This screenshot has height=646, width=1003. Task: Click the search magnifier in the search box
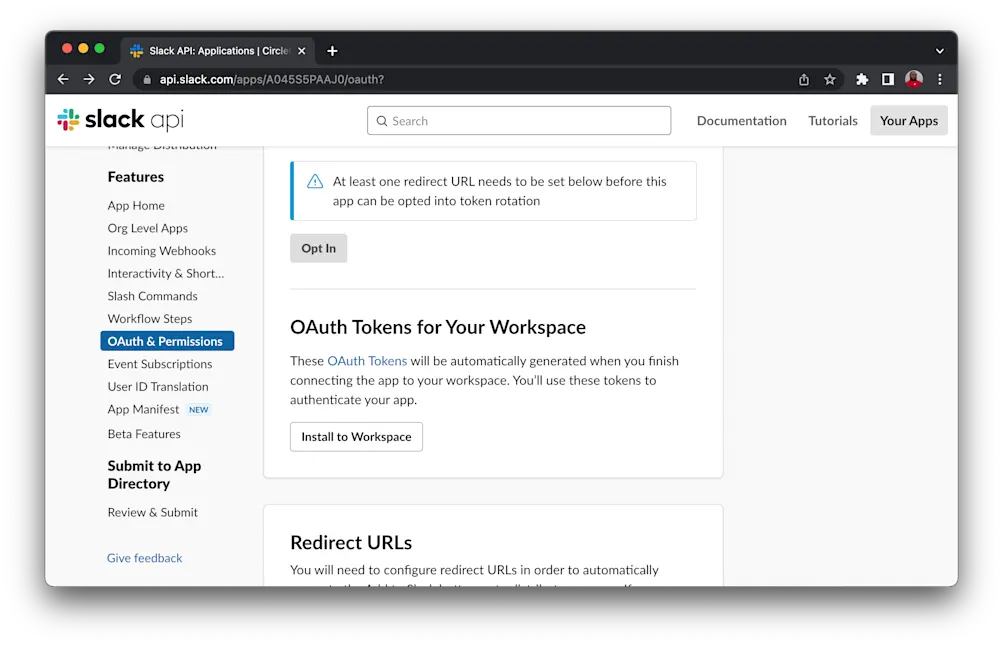[x=382, y=120]
